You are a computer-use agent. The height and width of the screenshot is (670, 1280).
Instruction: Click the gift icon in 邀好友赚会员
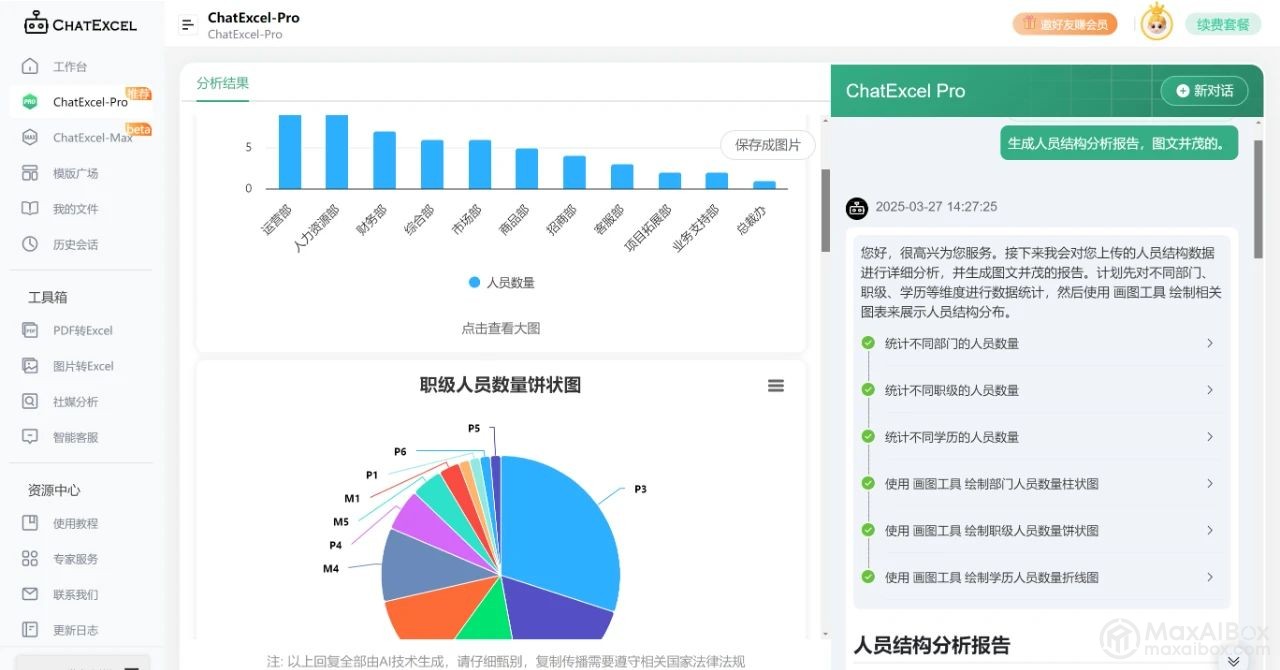(1028, 24)
